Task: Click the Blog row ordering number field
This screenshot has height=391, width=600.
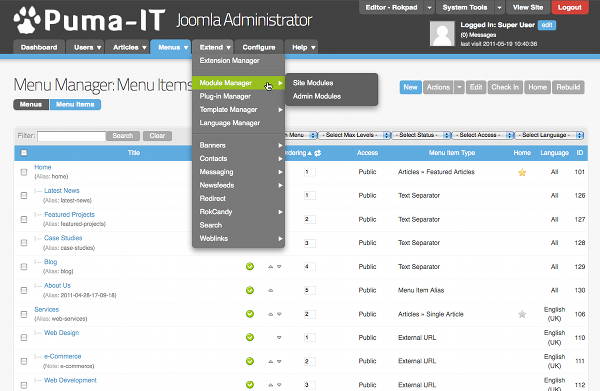Action: tap(310, 267)
